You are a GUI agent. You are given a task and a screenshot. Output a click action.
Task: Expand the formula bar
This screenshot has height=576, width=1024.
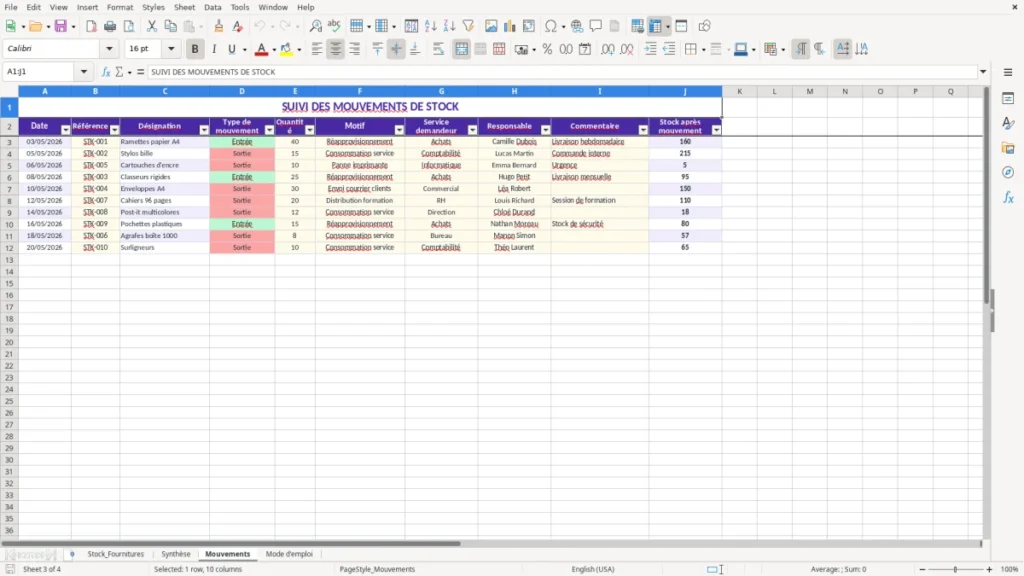[983, 72]
